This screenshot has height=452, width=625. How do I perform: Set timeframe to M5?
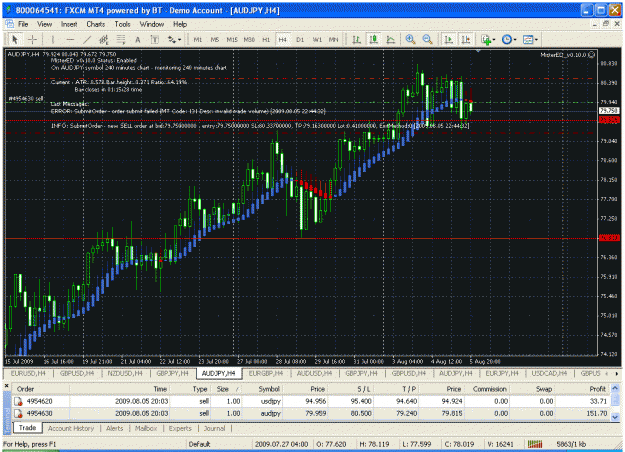click(215, 39)
